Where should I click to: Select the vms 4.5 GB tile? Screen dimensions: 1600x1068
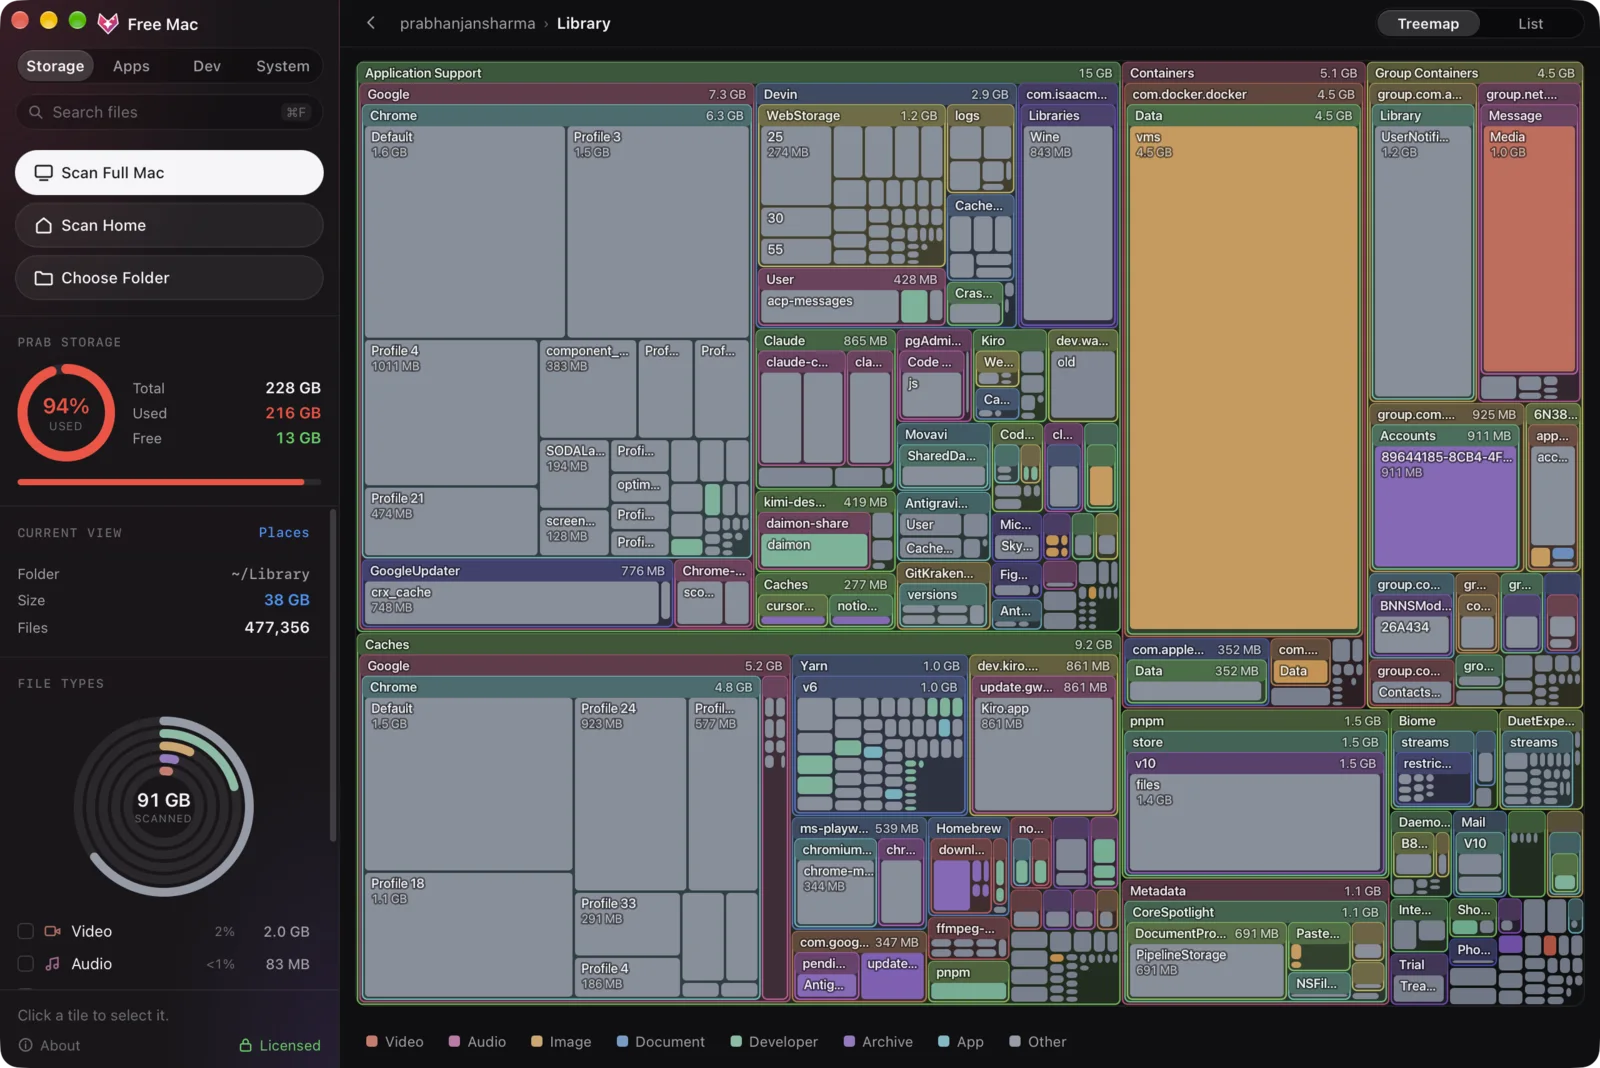click(x=1243, y=378)
